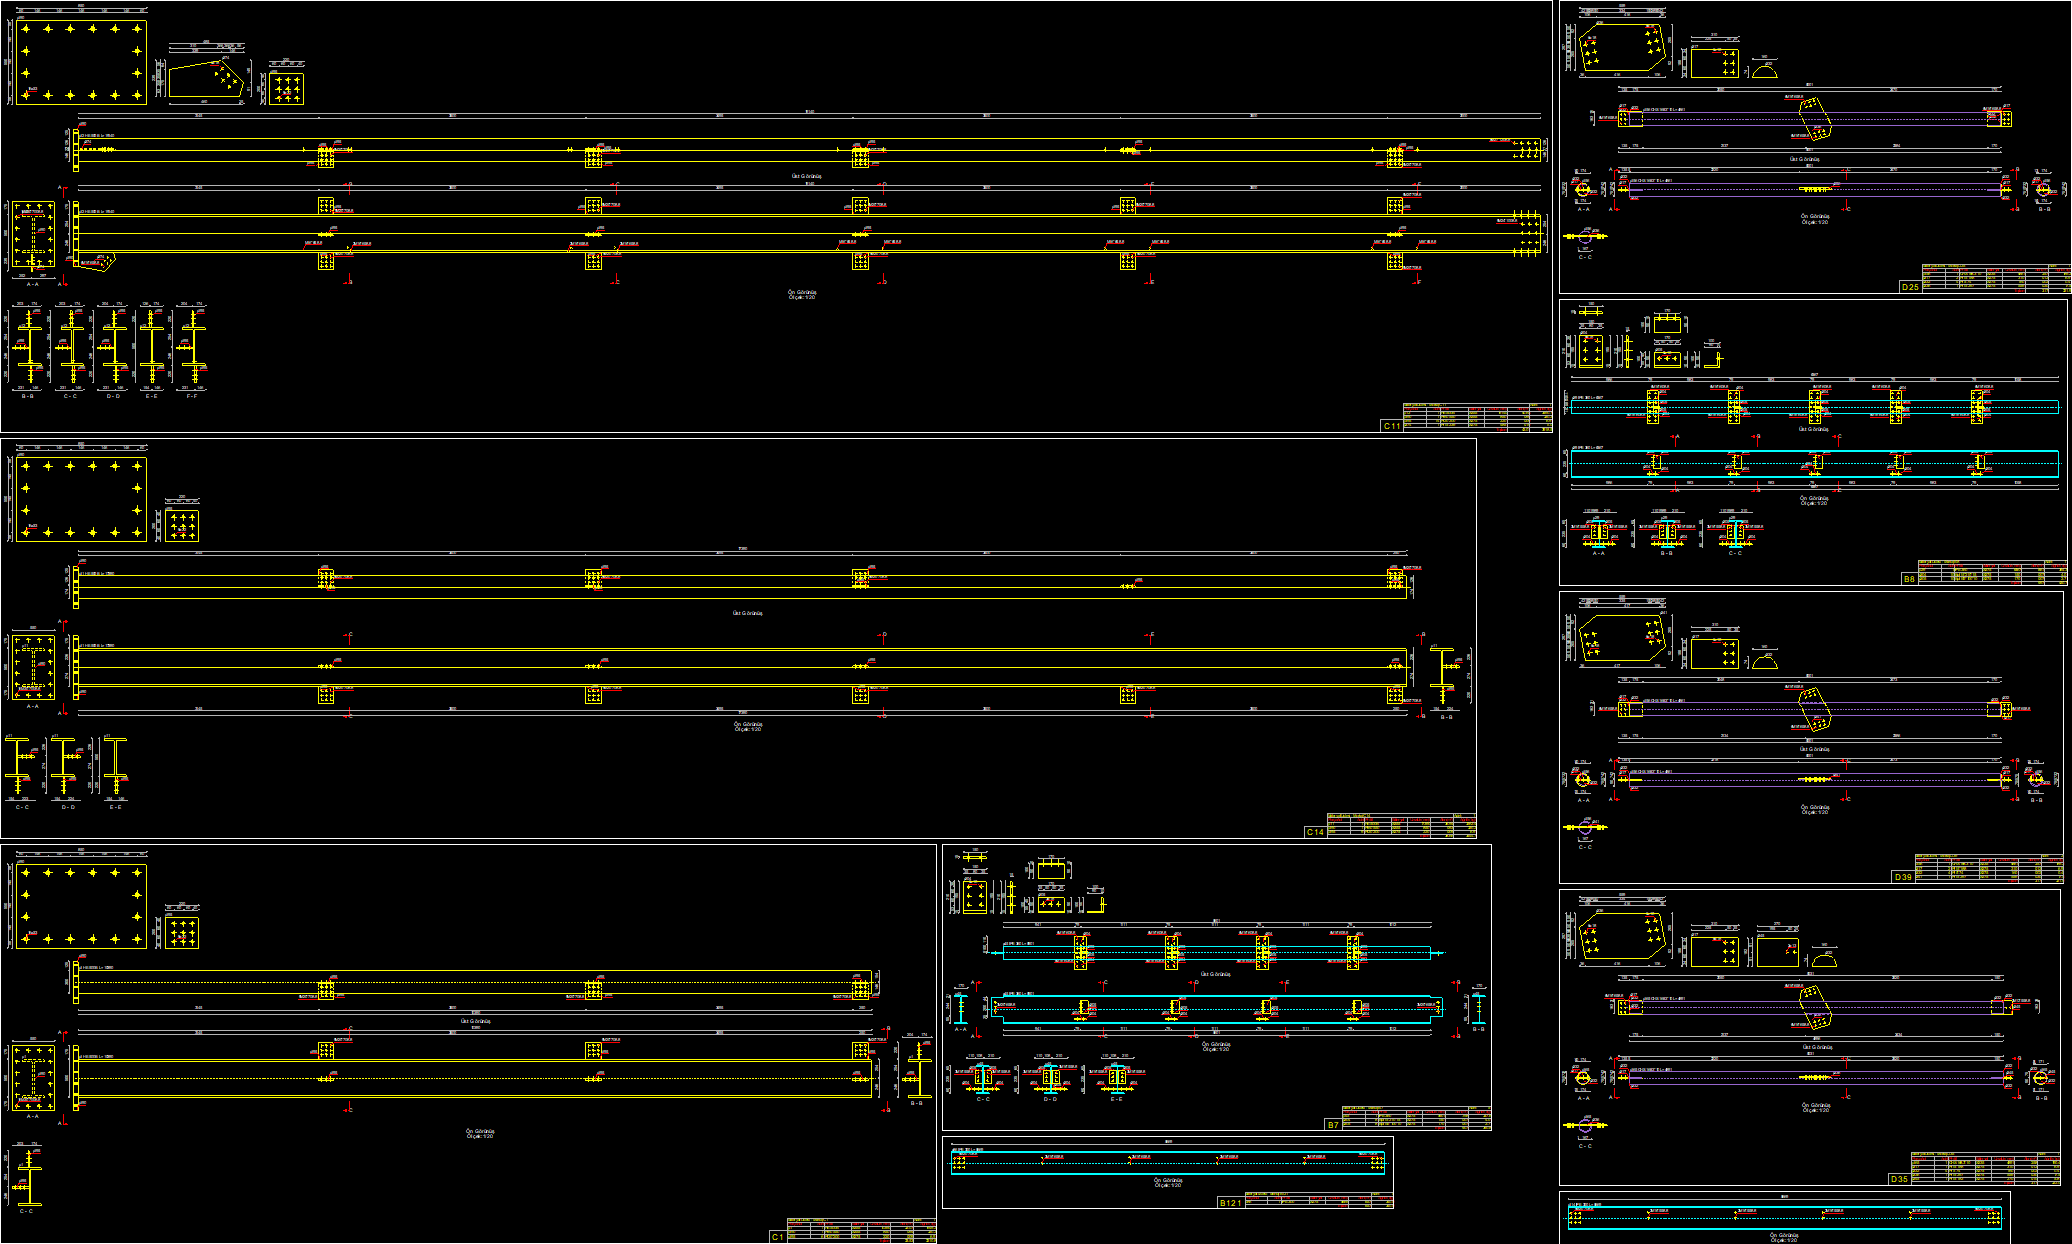Select the B121 sheet label
2072x1244 pixels.
click(x=1230, y=1203)
